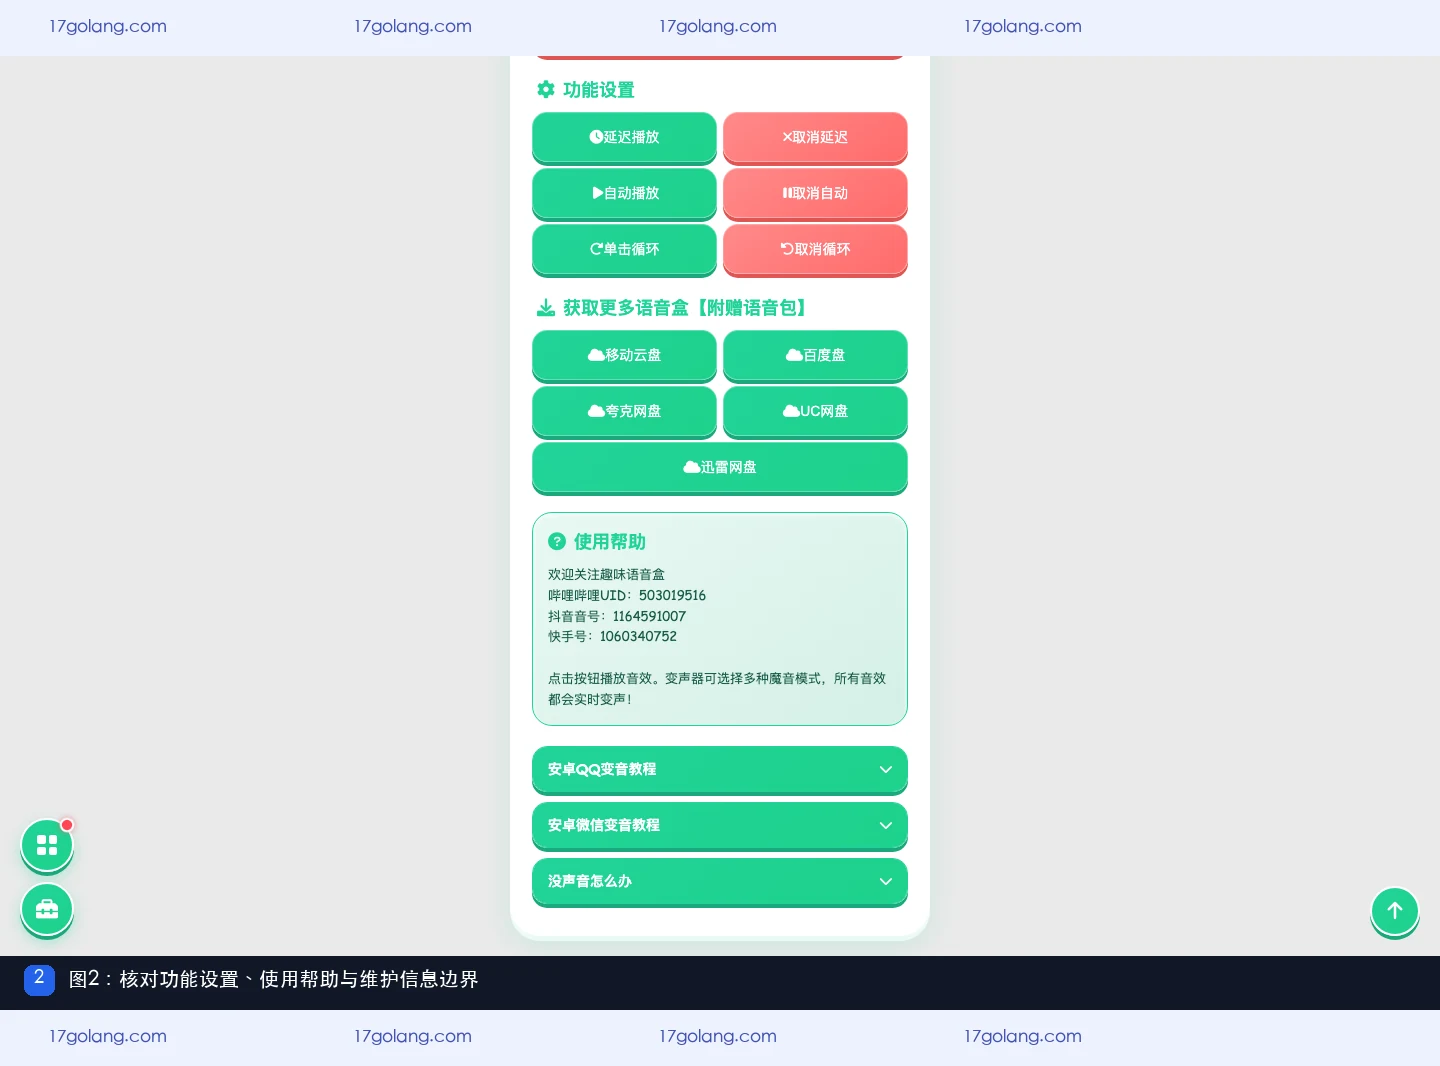Click the 使用帮助 heading

pos(610,541)
